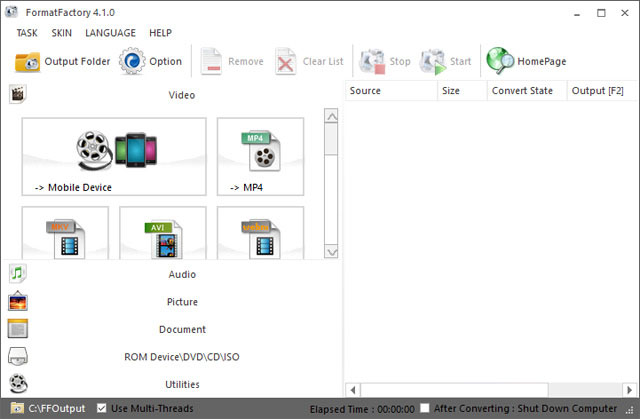Click the format list scroll down arrow
The height and width of the screenshot is (419, 640).
pyautogui.click(x=331, y=251)
